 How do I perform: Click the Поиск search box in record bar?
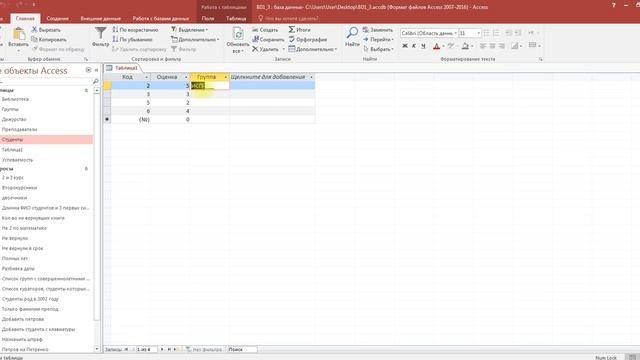[242, 349]
